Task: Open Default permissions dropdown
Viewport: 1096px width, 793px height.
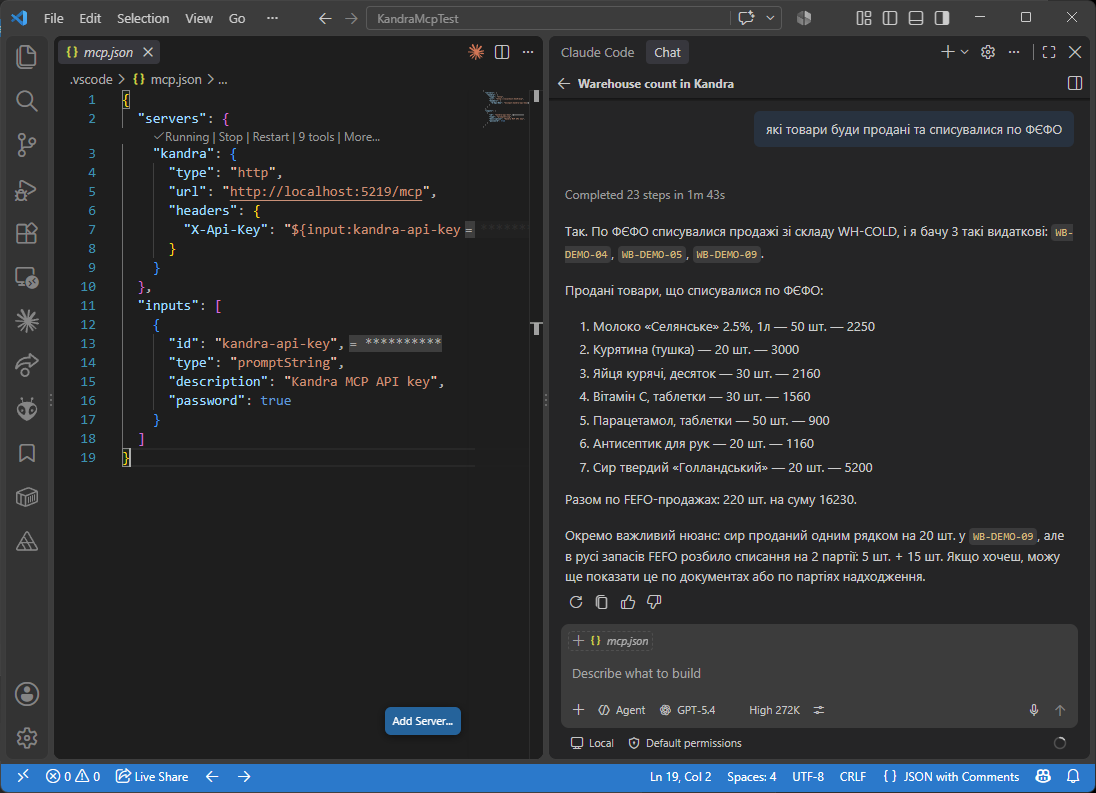Action: coord(684,743)
